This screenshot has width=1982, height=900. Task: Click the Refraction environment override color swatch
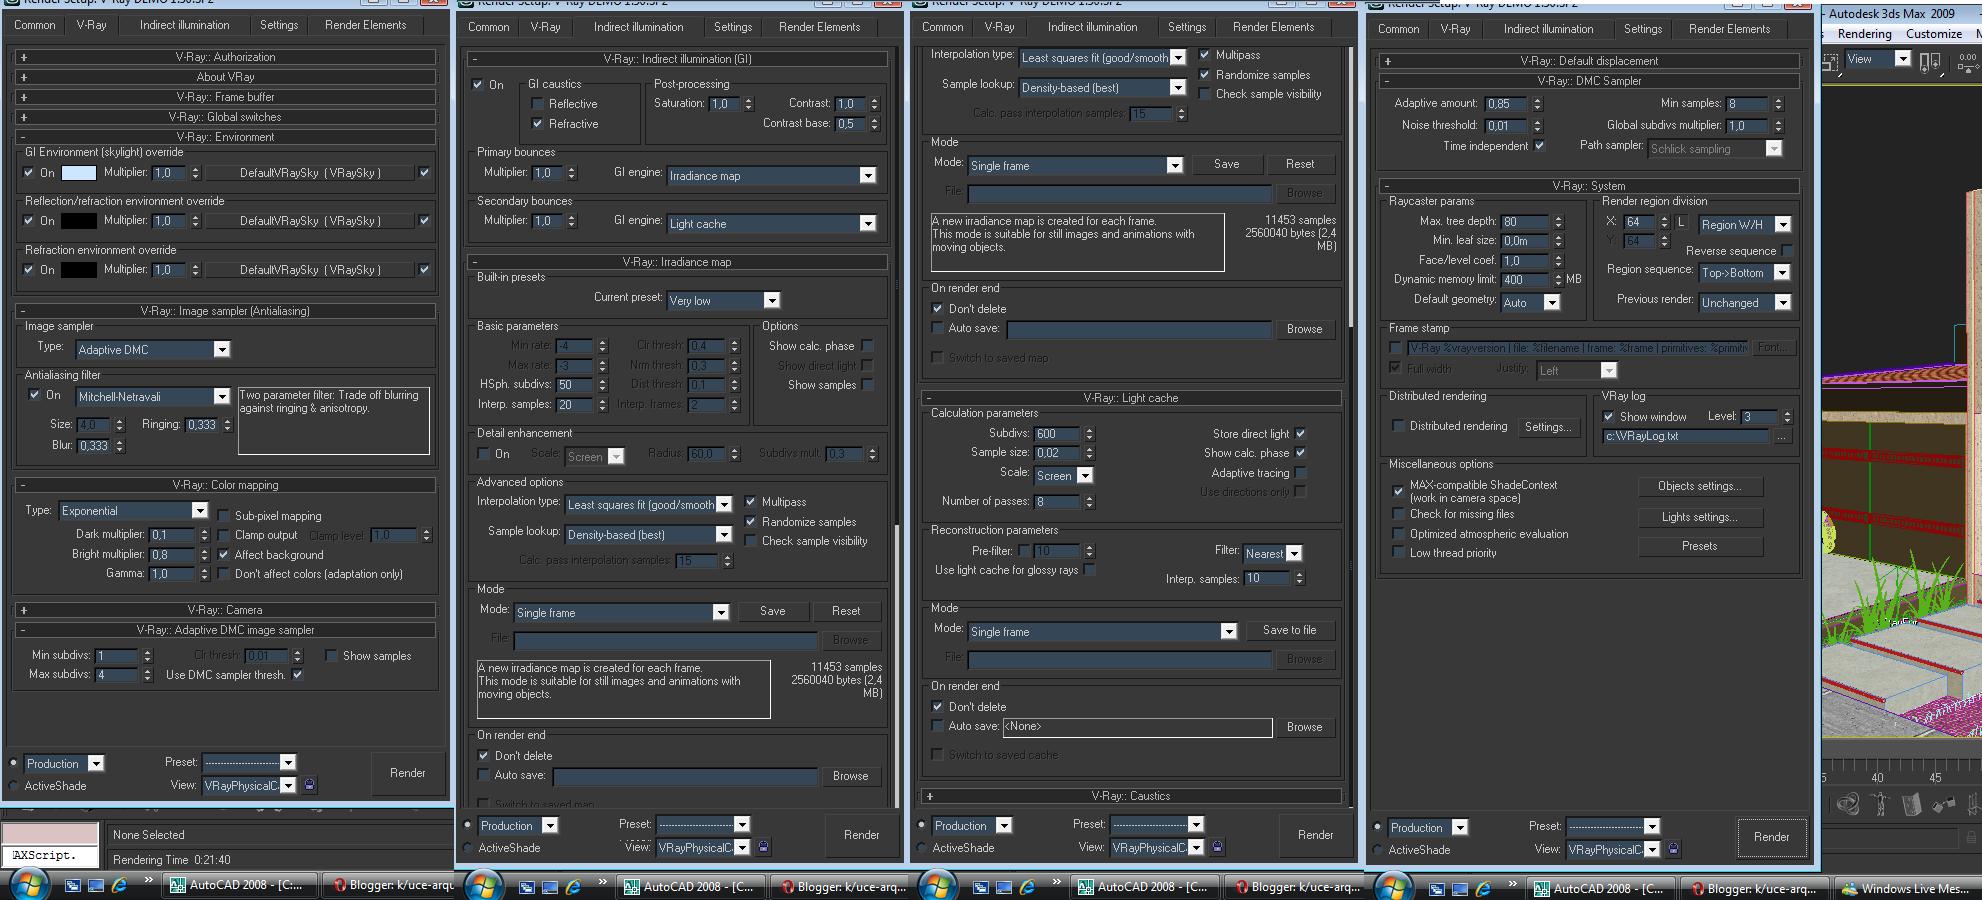[x=79, y=270]
